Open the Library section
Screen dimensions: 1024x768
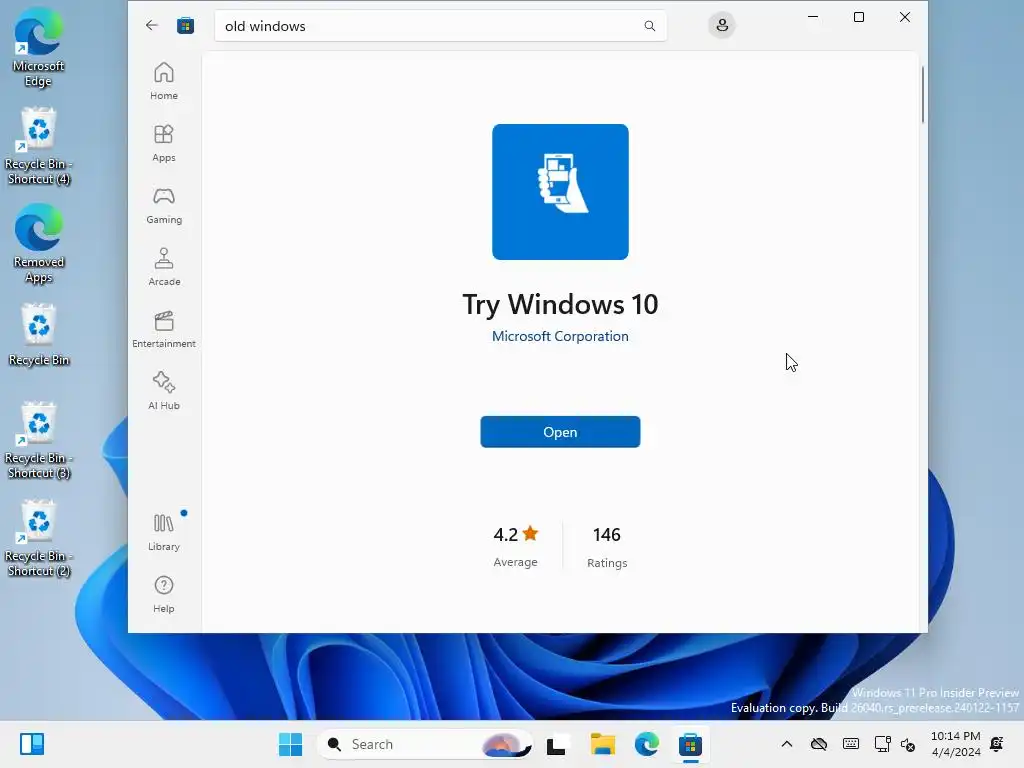(164, 532)
